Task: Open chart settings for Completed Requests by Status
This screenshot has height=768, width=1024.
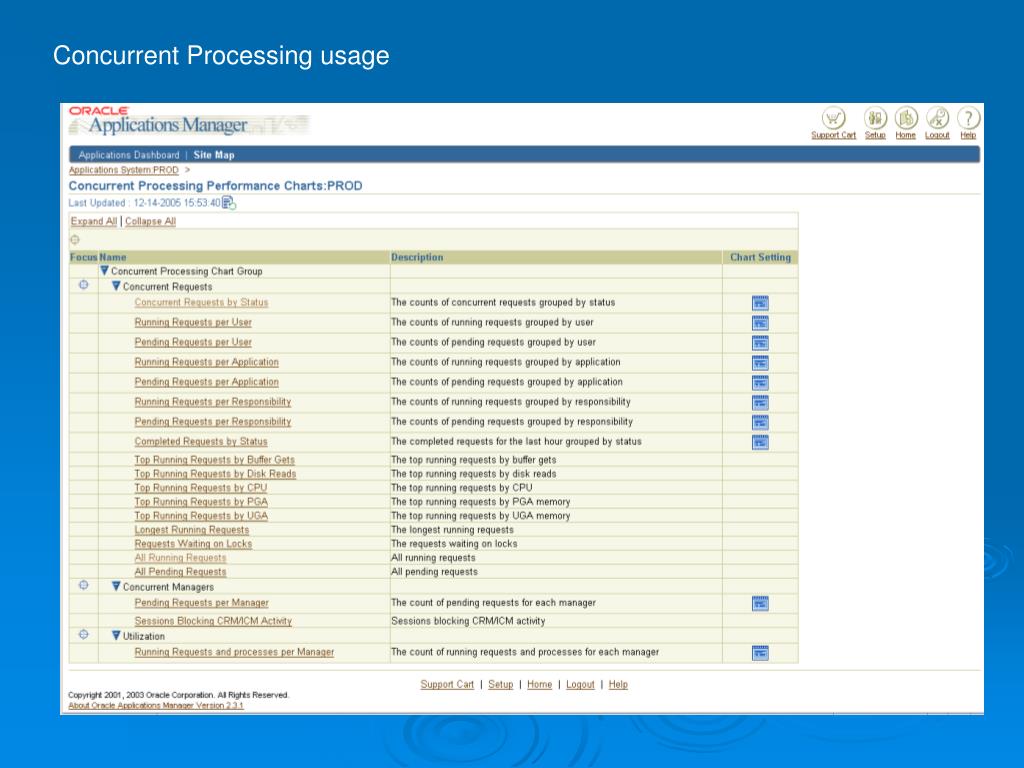Action: click(x=760, y=443)
